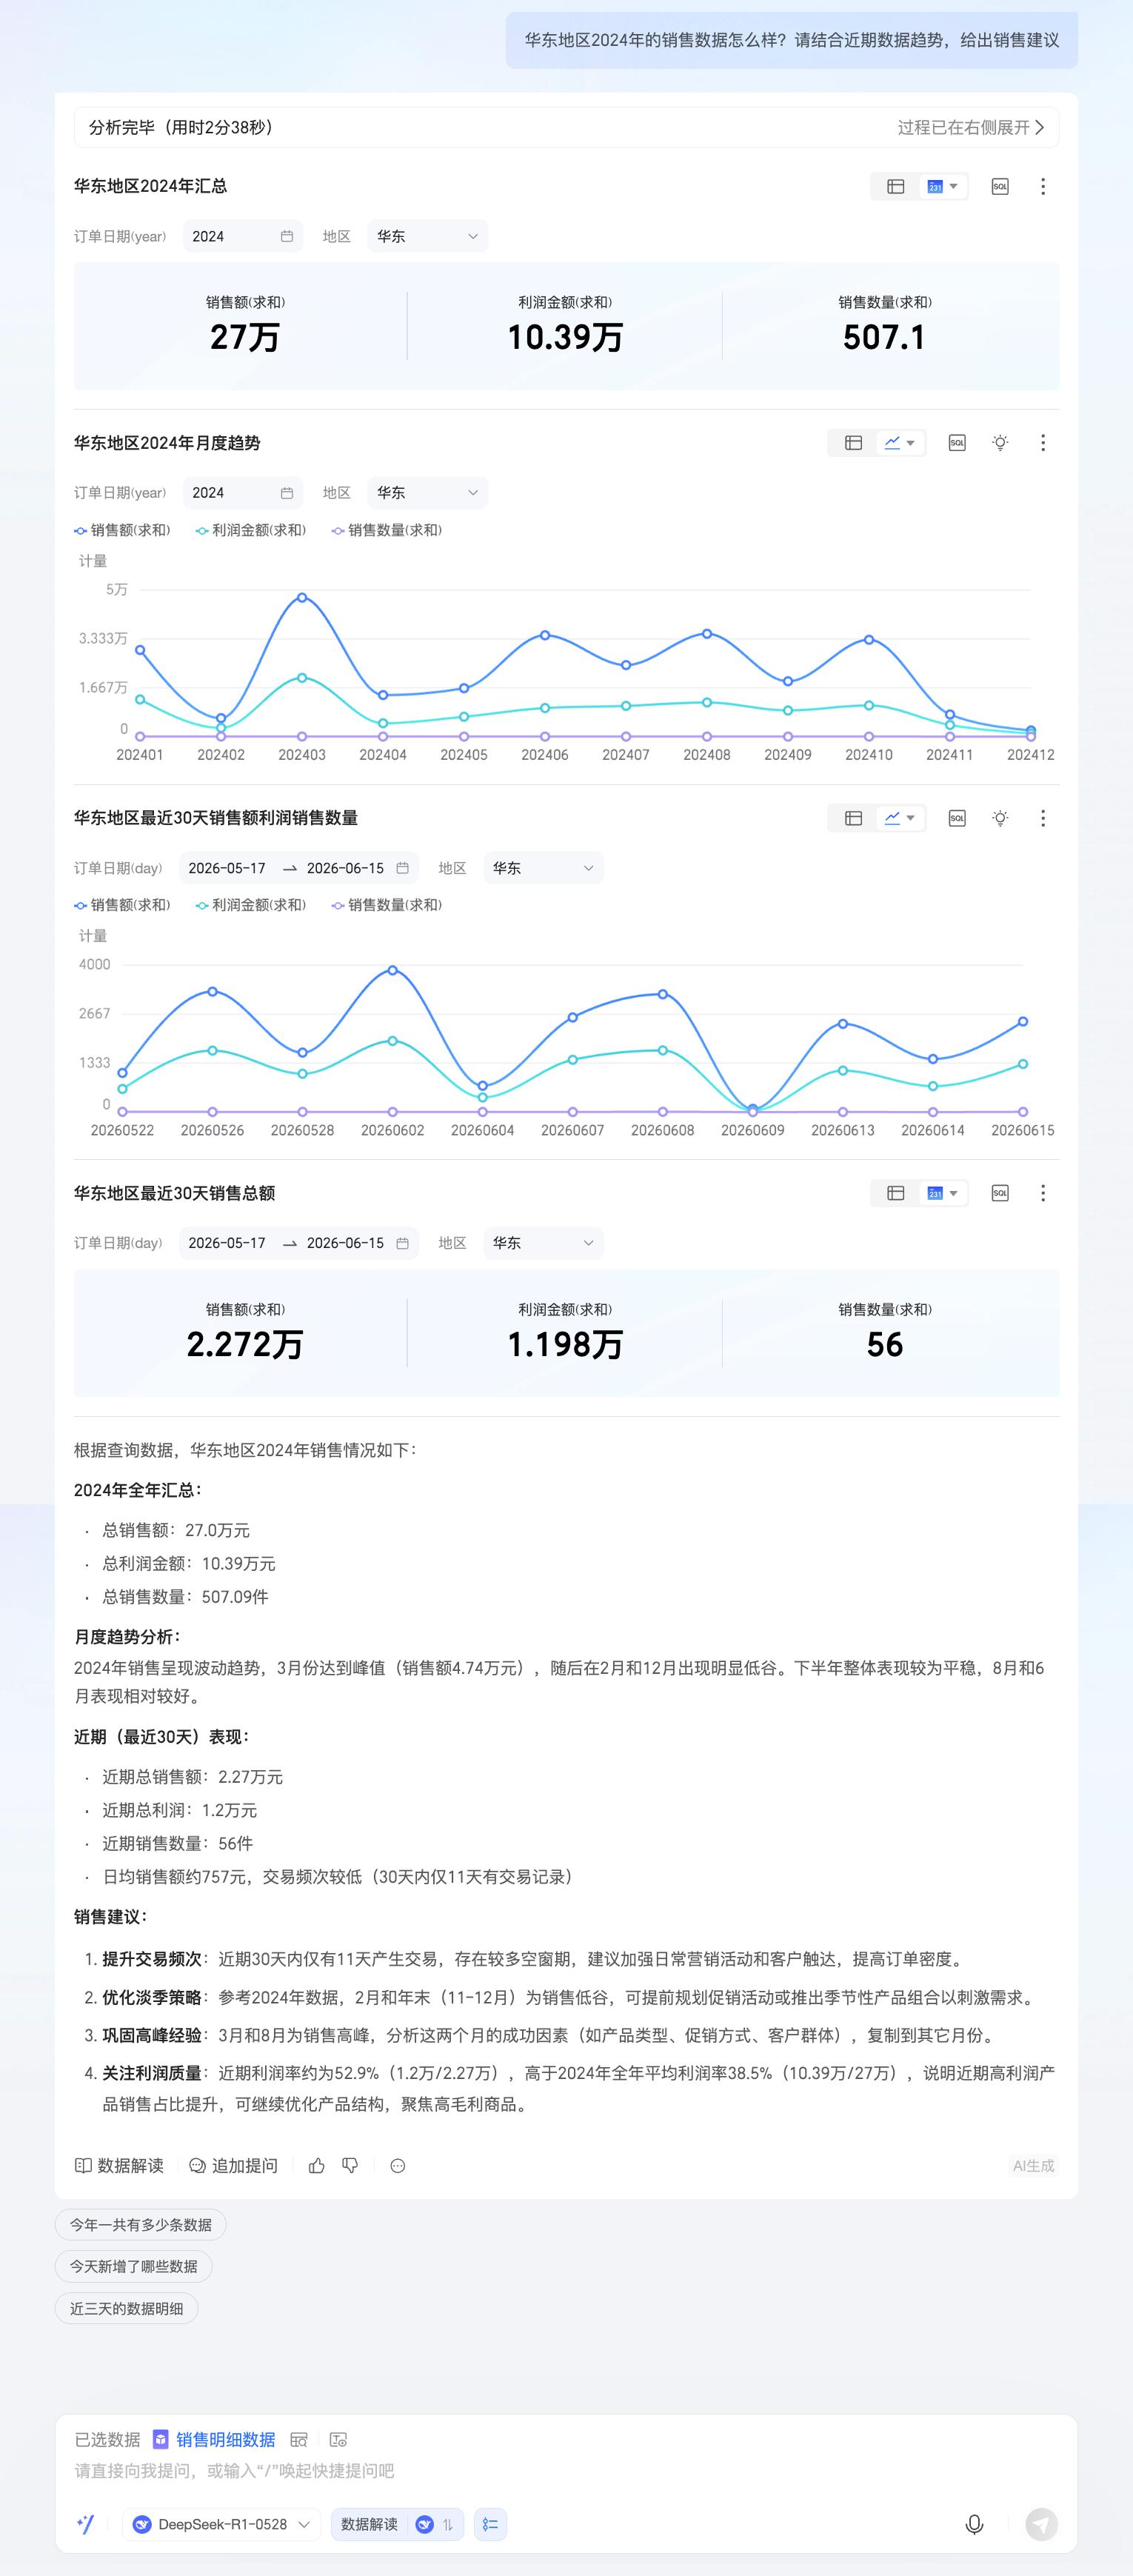Toggle 利润金额(求和) legend in 最近30天 chart
The image size is (1133, 2576).
(250, 905)
